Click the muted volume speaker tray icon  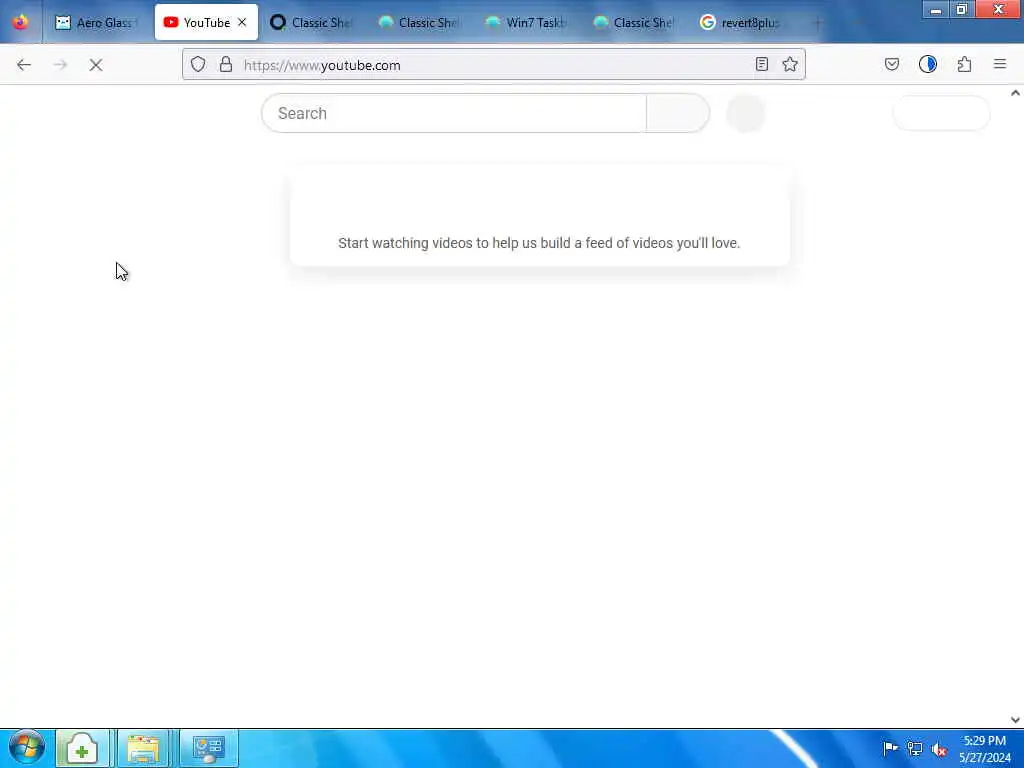pos(939,749)
